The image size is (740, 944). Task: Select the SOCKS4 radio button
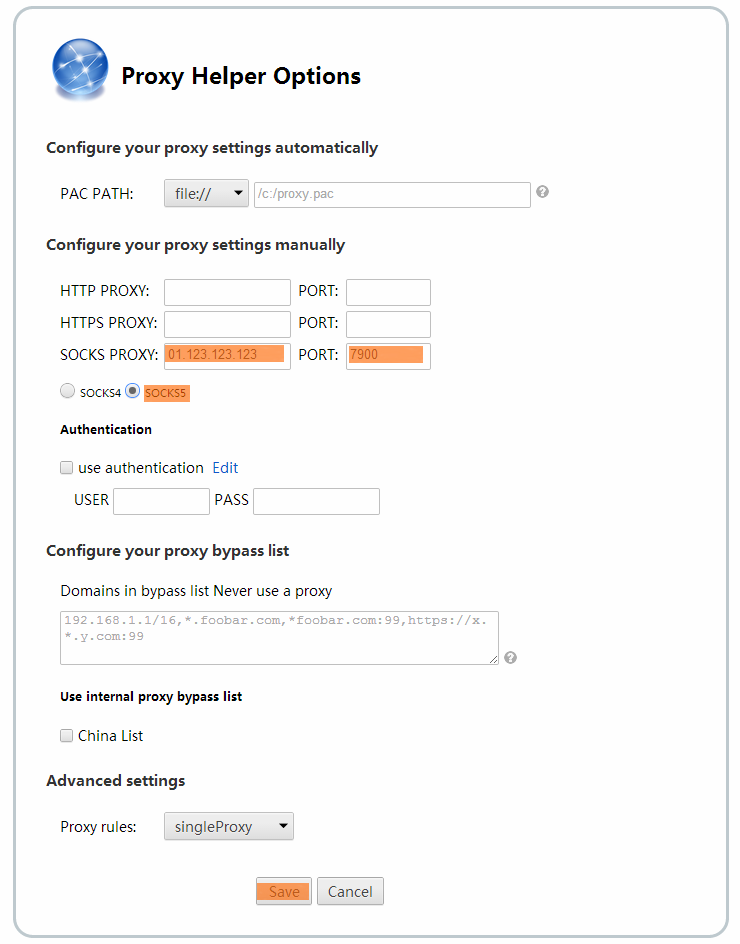coord(68,392)
